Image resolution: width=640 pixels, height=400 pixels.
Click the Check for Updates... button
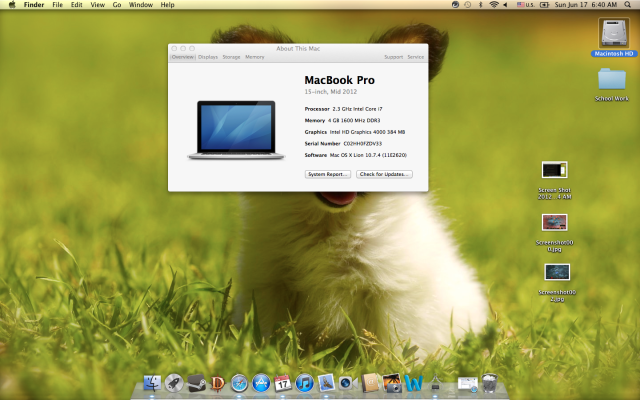(x=384, y=174)
